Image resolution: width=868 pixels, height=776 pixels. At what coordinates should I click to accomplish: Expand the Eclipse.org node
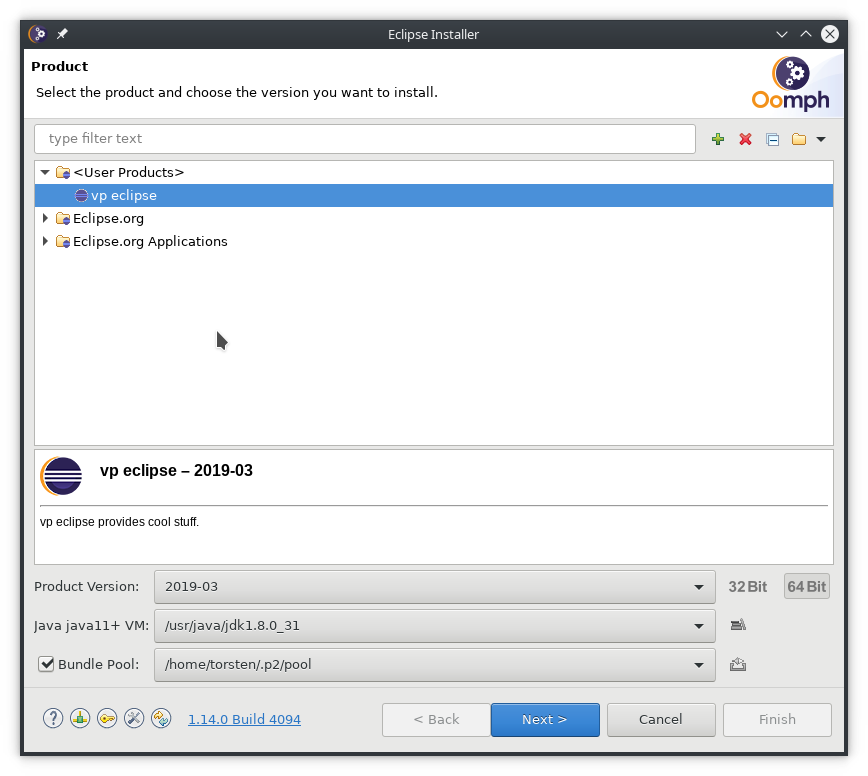[44, 218]
